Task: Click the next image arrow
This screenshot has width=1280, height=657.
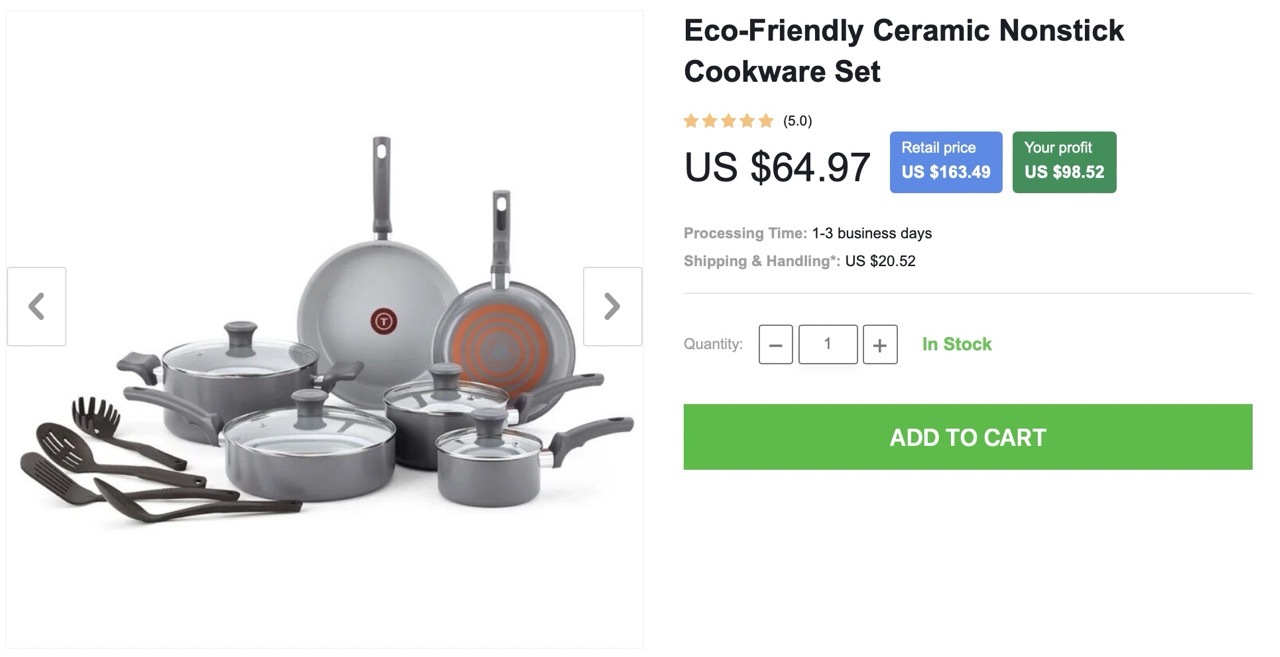Action: [x=612, y=306]
